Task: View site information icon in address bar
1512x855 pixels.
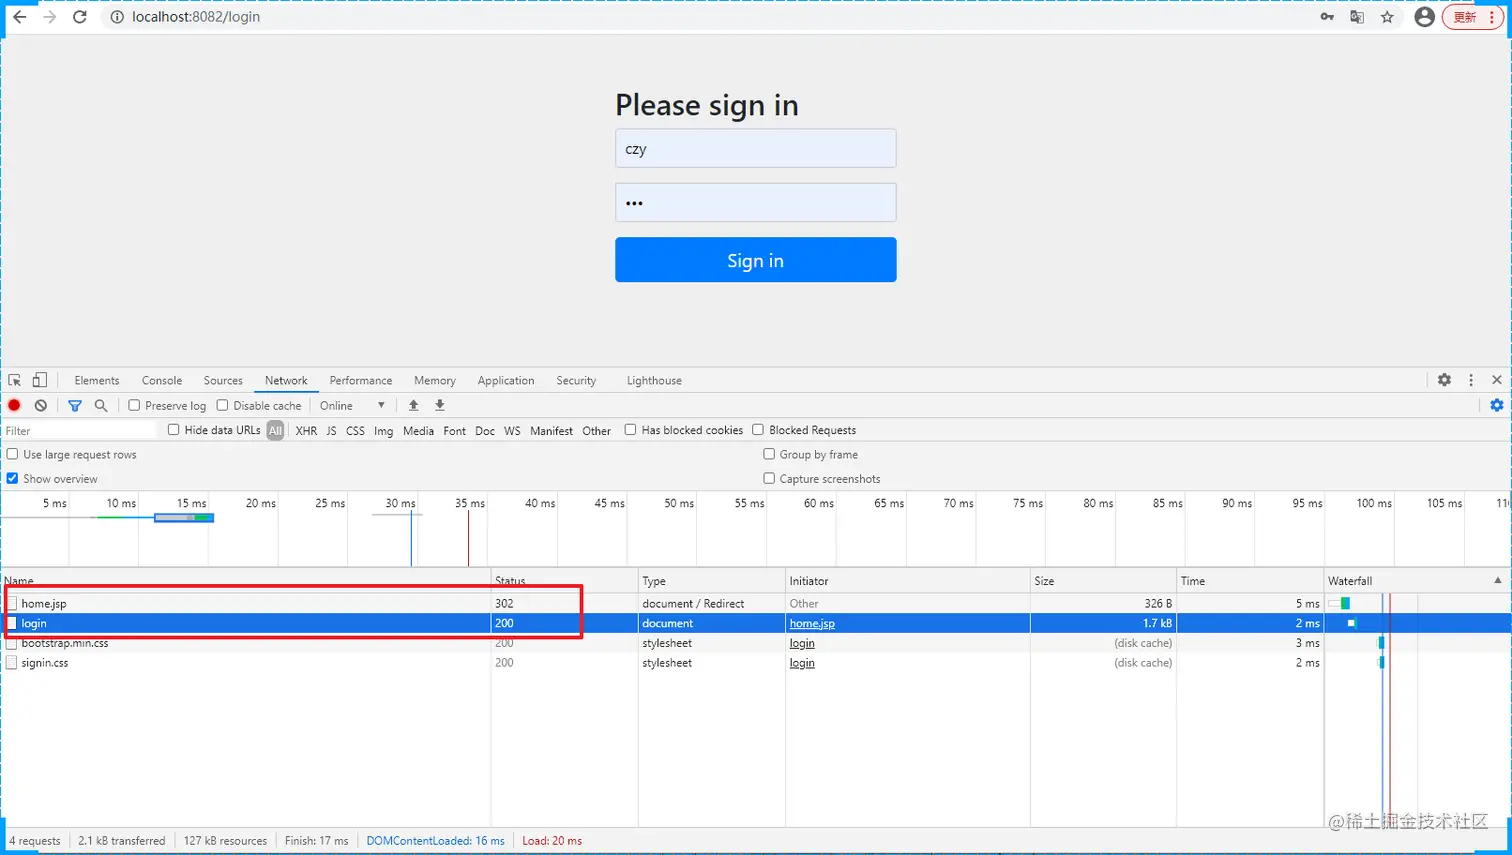Action: pyautogui.click(x=117, y=17)
